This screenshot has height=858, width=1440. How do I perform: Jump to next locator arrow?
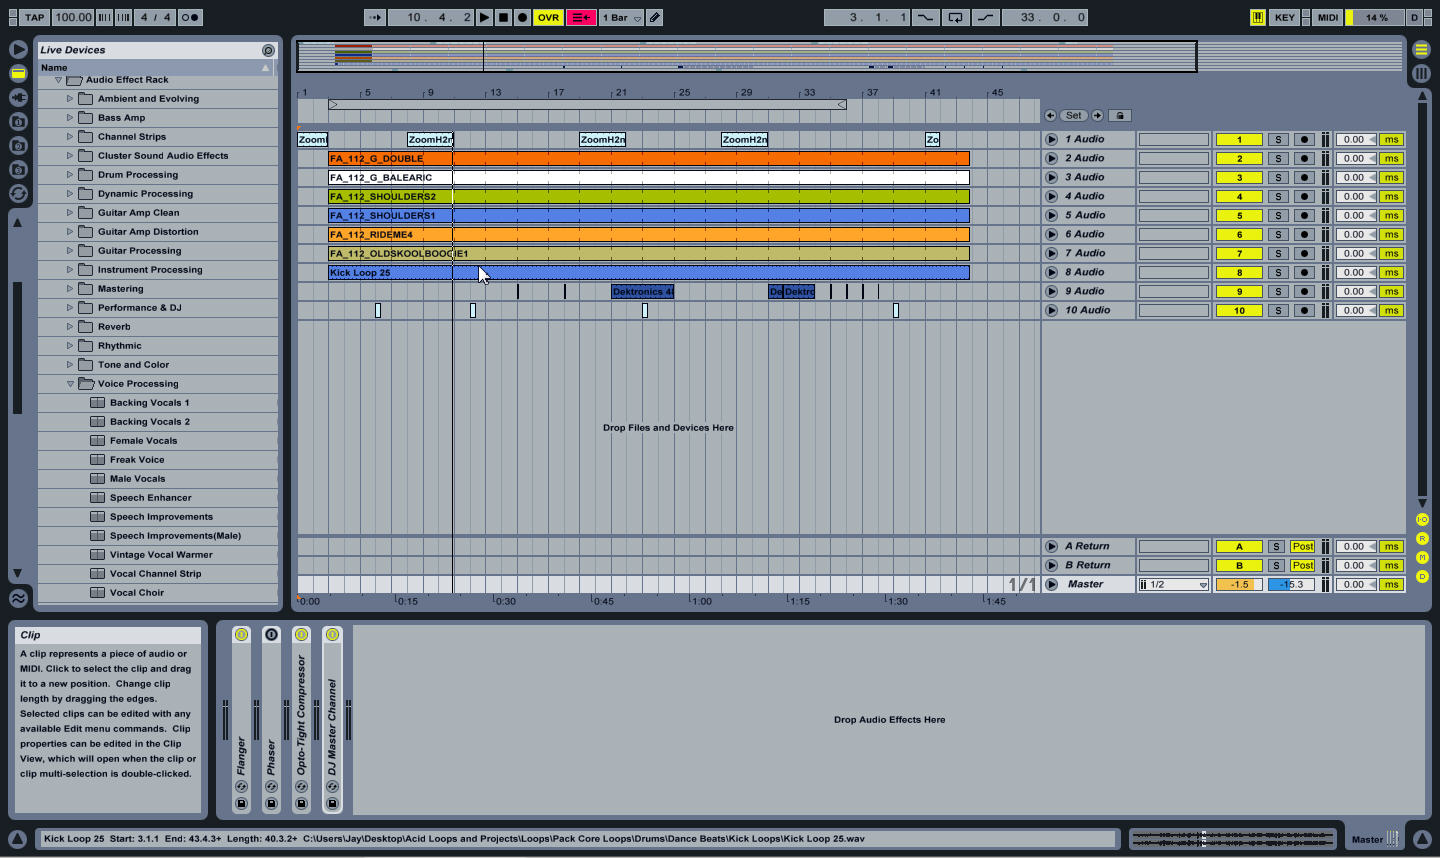(x=1097, y=115)
